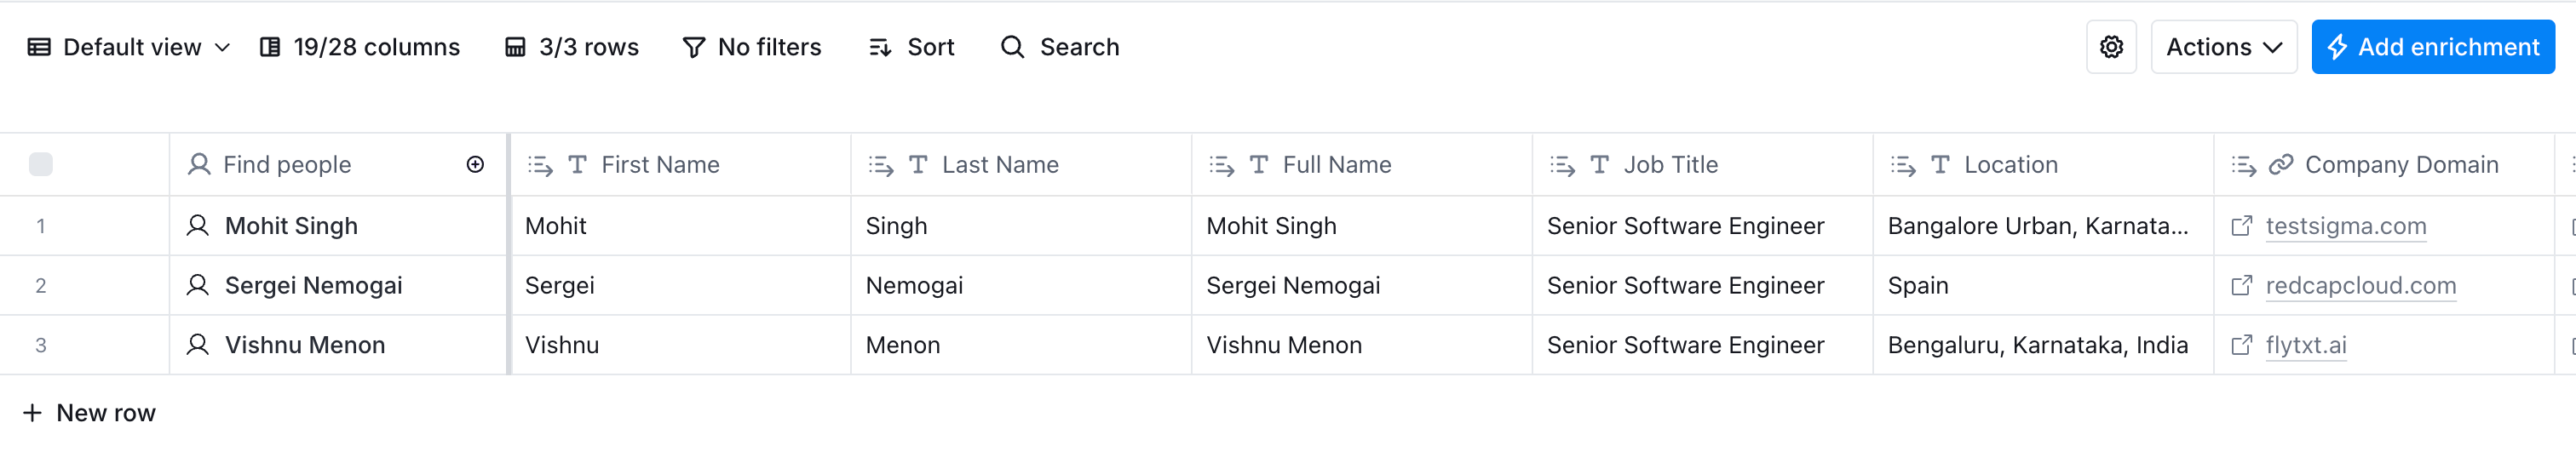Toggle the select-all rows checkbox
The width and height of the screenshot is (2576, 457).
41,165
